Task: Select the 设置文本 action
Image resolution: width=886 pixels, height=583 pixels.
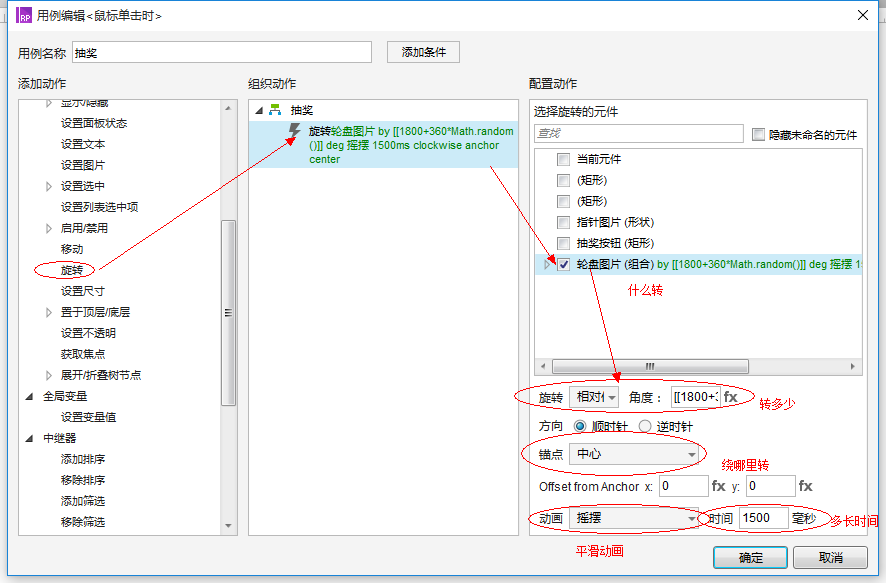Action: [x=83, y=144]
